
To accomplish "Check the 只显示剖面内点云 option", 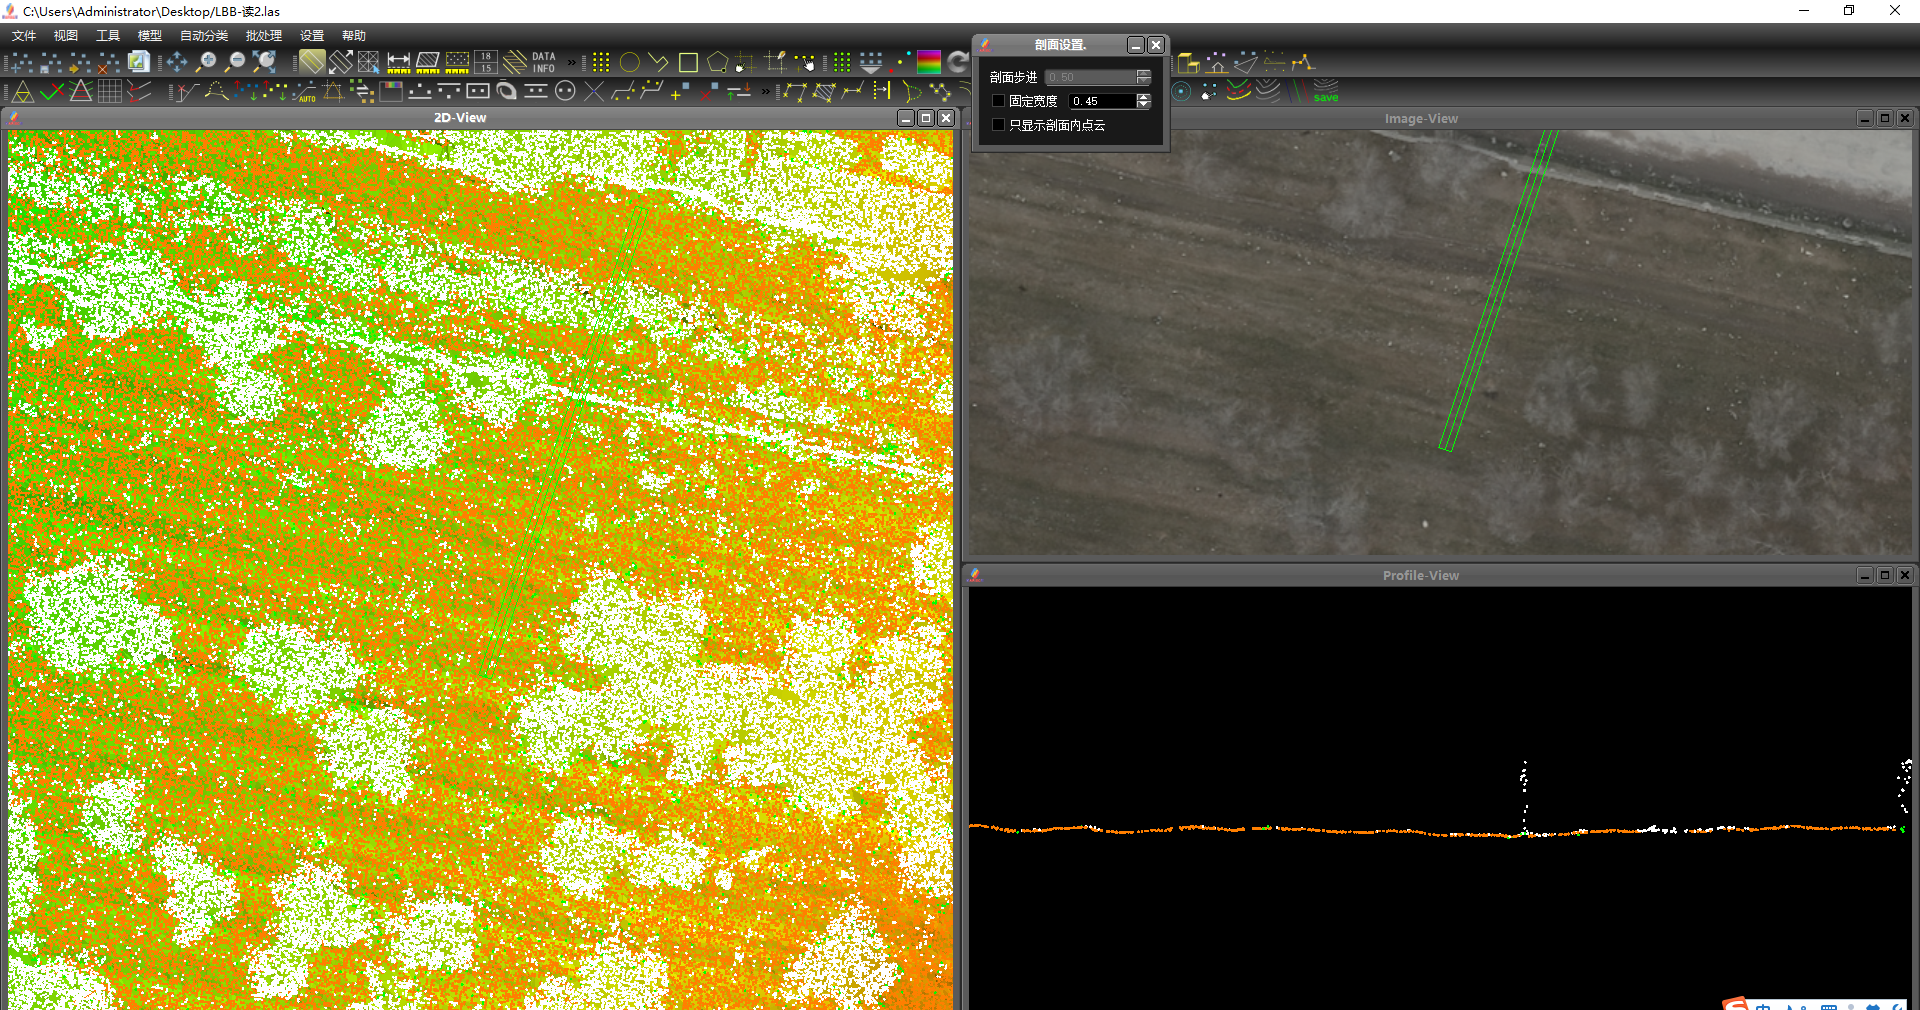I will coord(998,125).
